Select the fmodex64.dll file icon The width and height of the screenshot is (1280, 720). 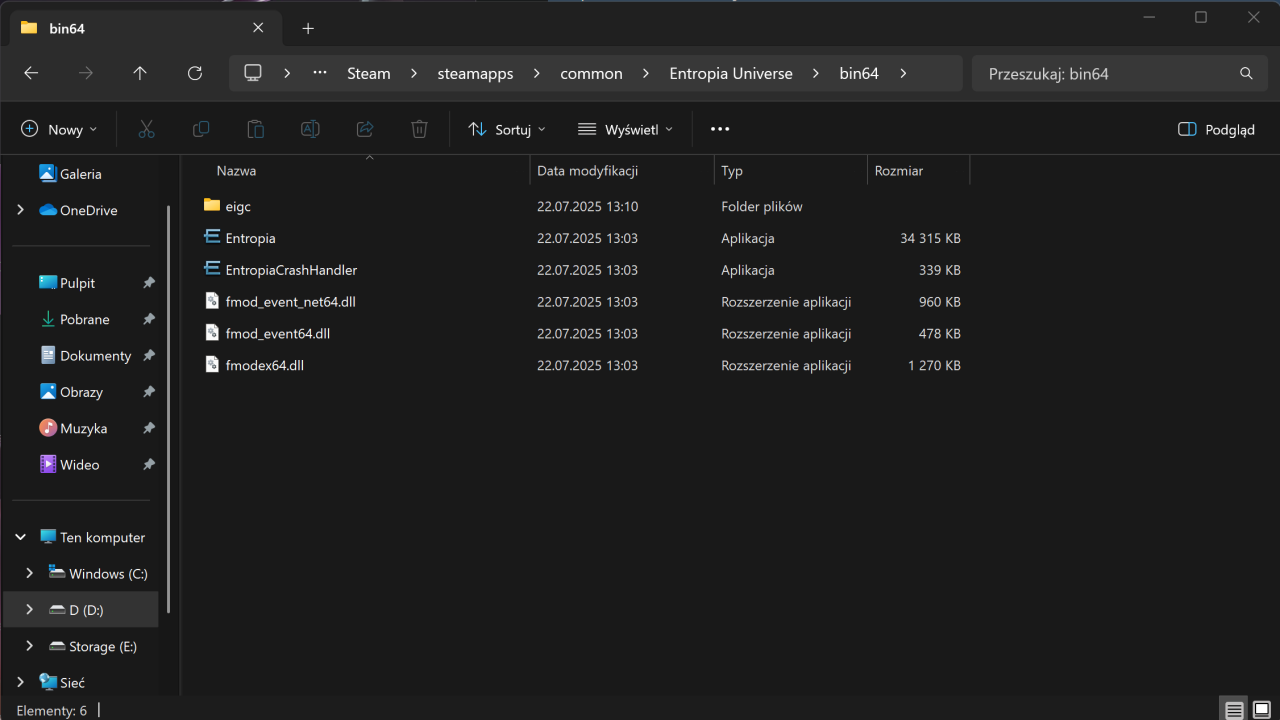[211, 365]
